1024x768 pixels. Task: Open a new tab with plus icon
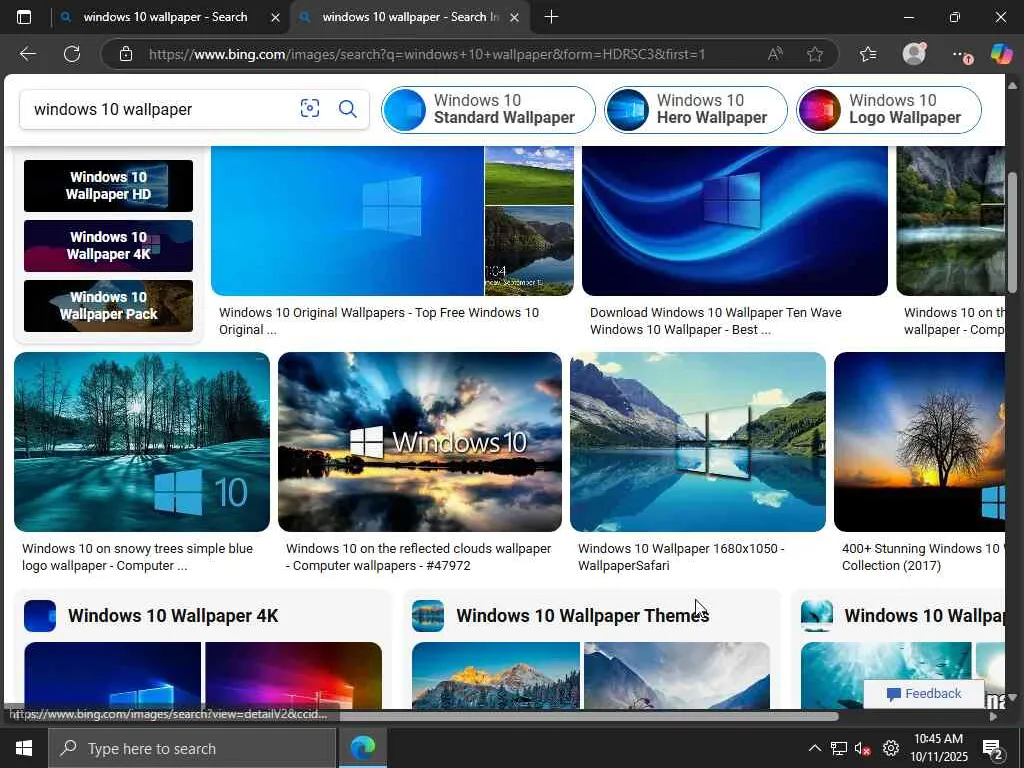(x=551, y=17)
